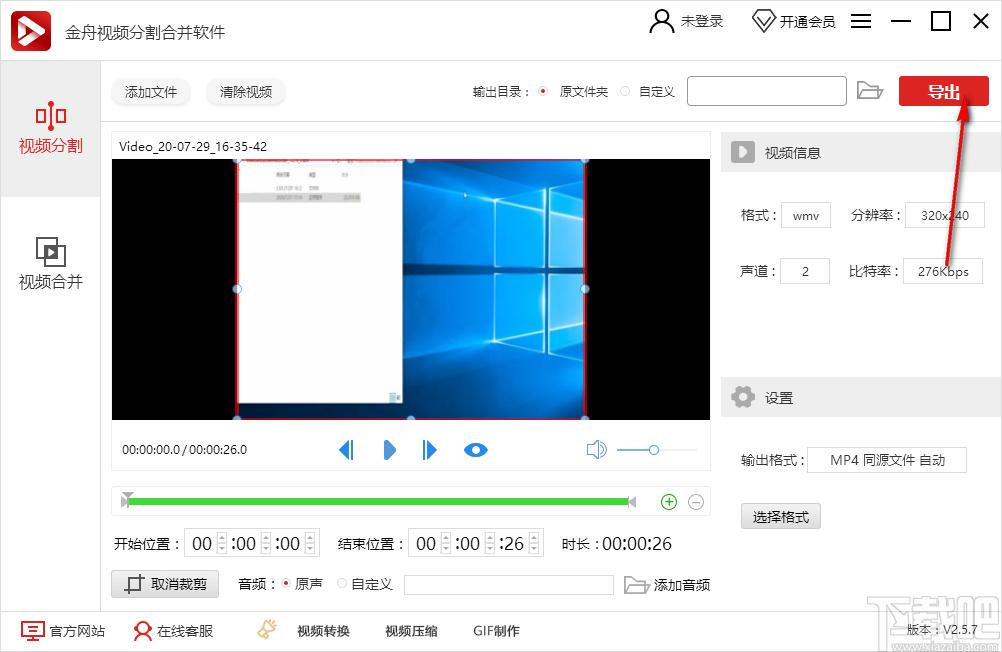
Task: Click the right-middle crop handle
Action: tap(585, 289)
